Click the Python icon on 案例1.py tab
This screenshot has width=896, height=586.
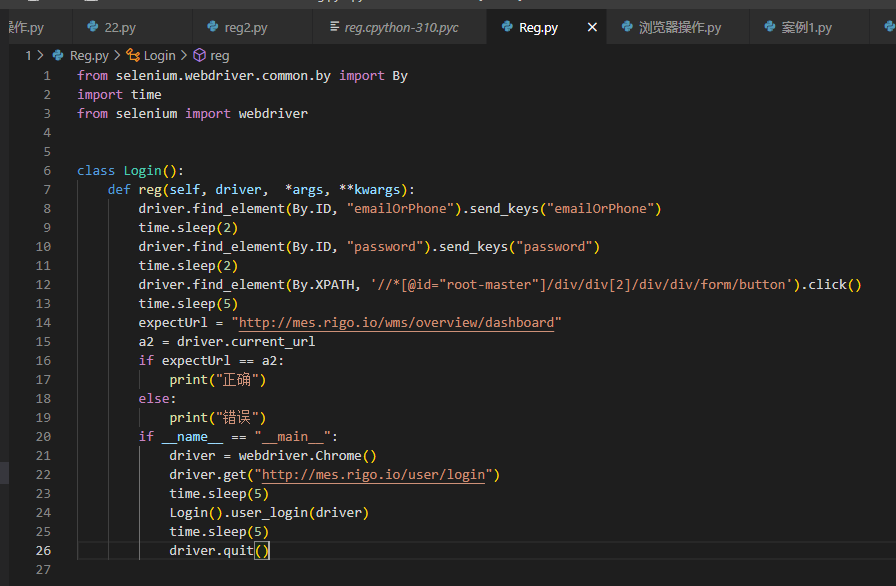(x=769, y=27)
